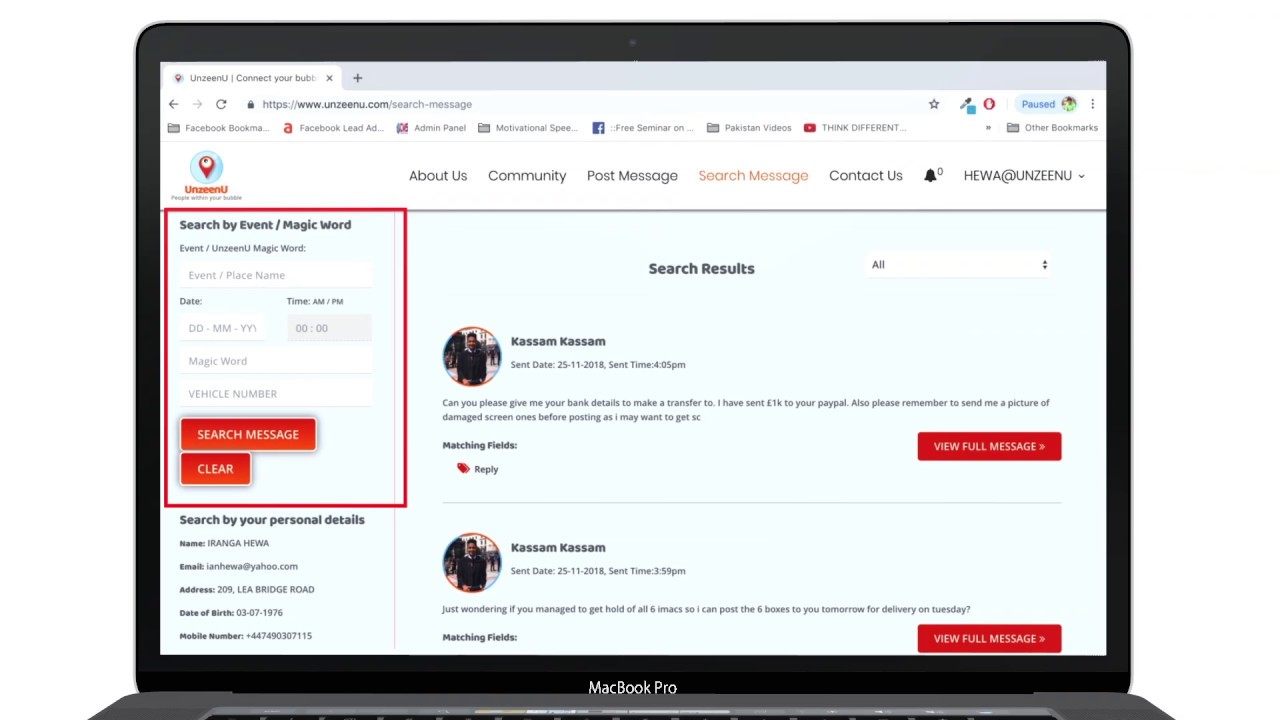Open the Community page
Screen dimensions: 1280x720
click(x=527, y=175)
